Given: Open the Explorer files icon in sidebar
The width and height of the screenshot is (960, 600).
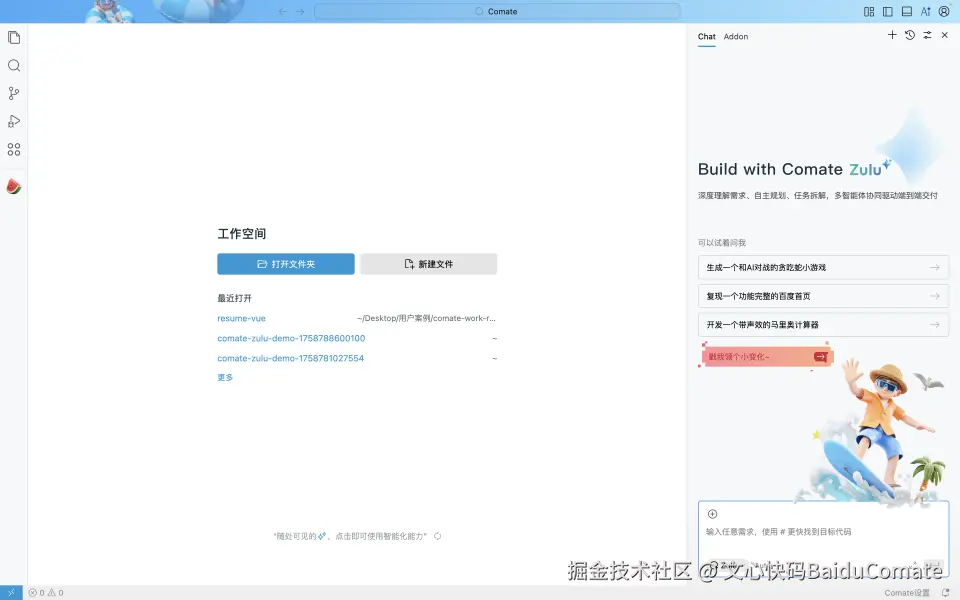Looking at the screenshot, I should (13, 37).
